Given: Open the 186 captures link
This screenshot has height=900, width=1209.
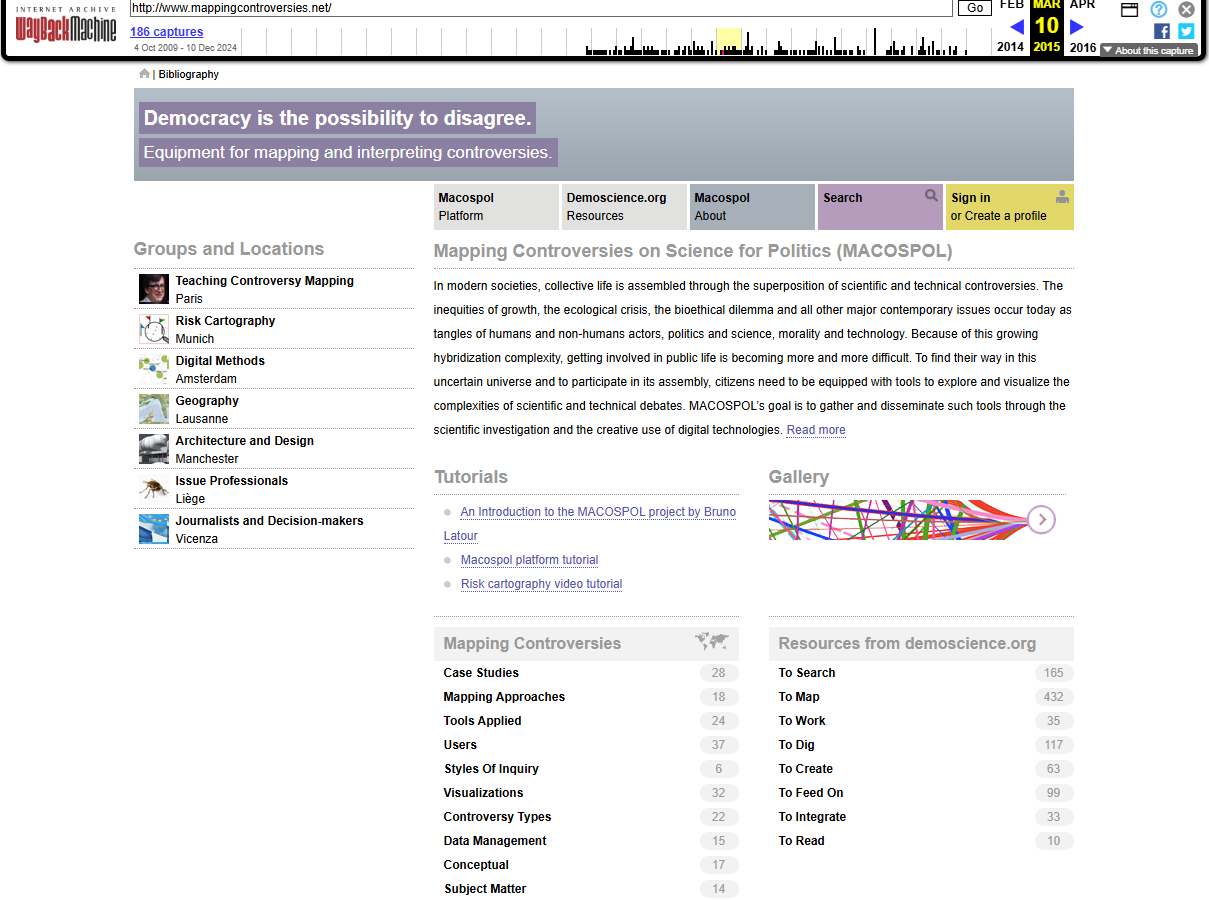Looking at the screenshot, I should 166,32.
